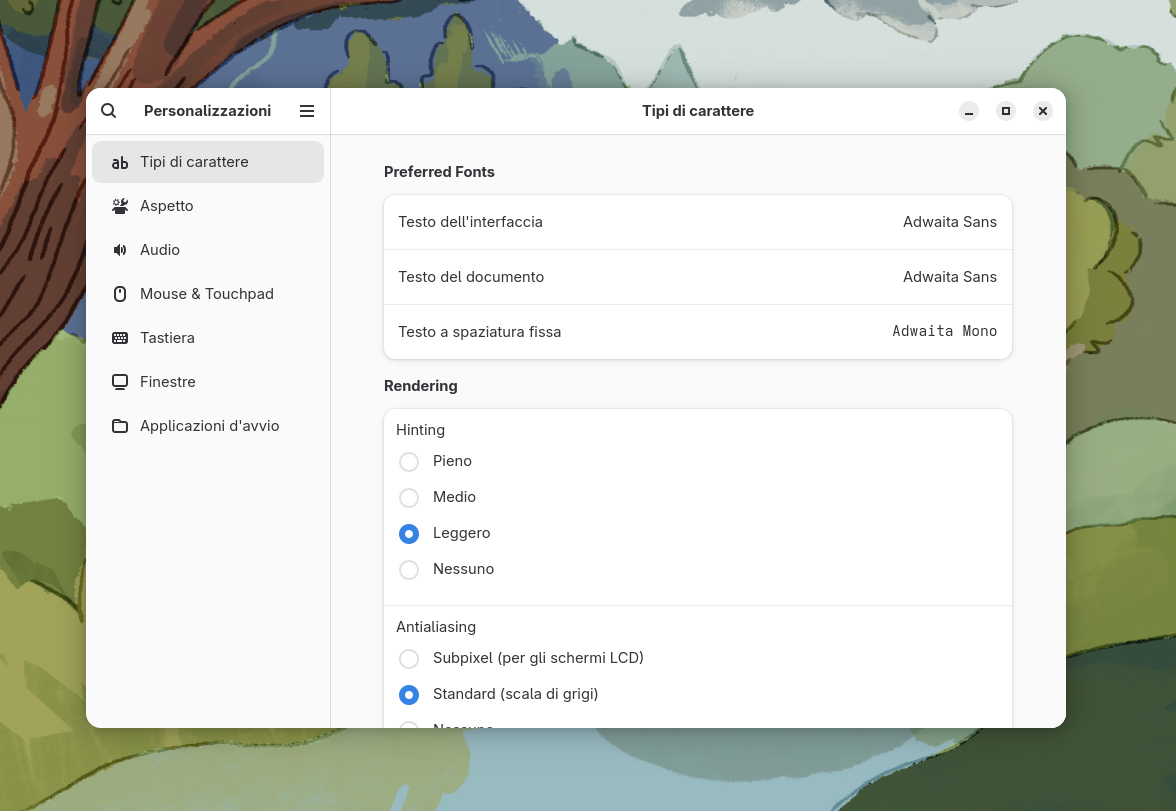
Task: Click the mouse icon beside Mouse & Touchpad
Action: (x=120, y=294)
